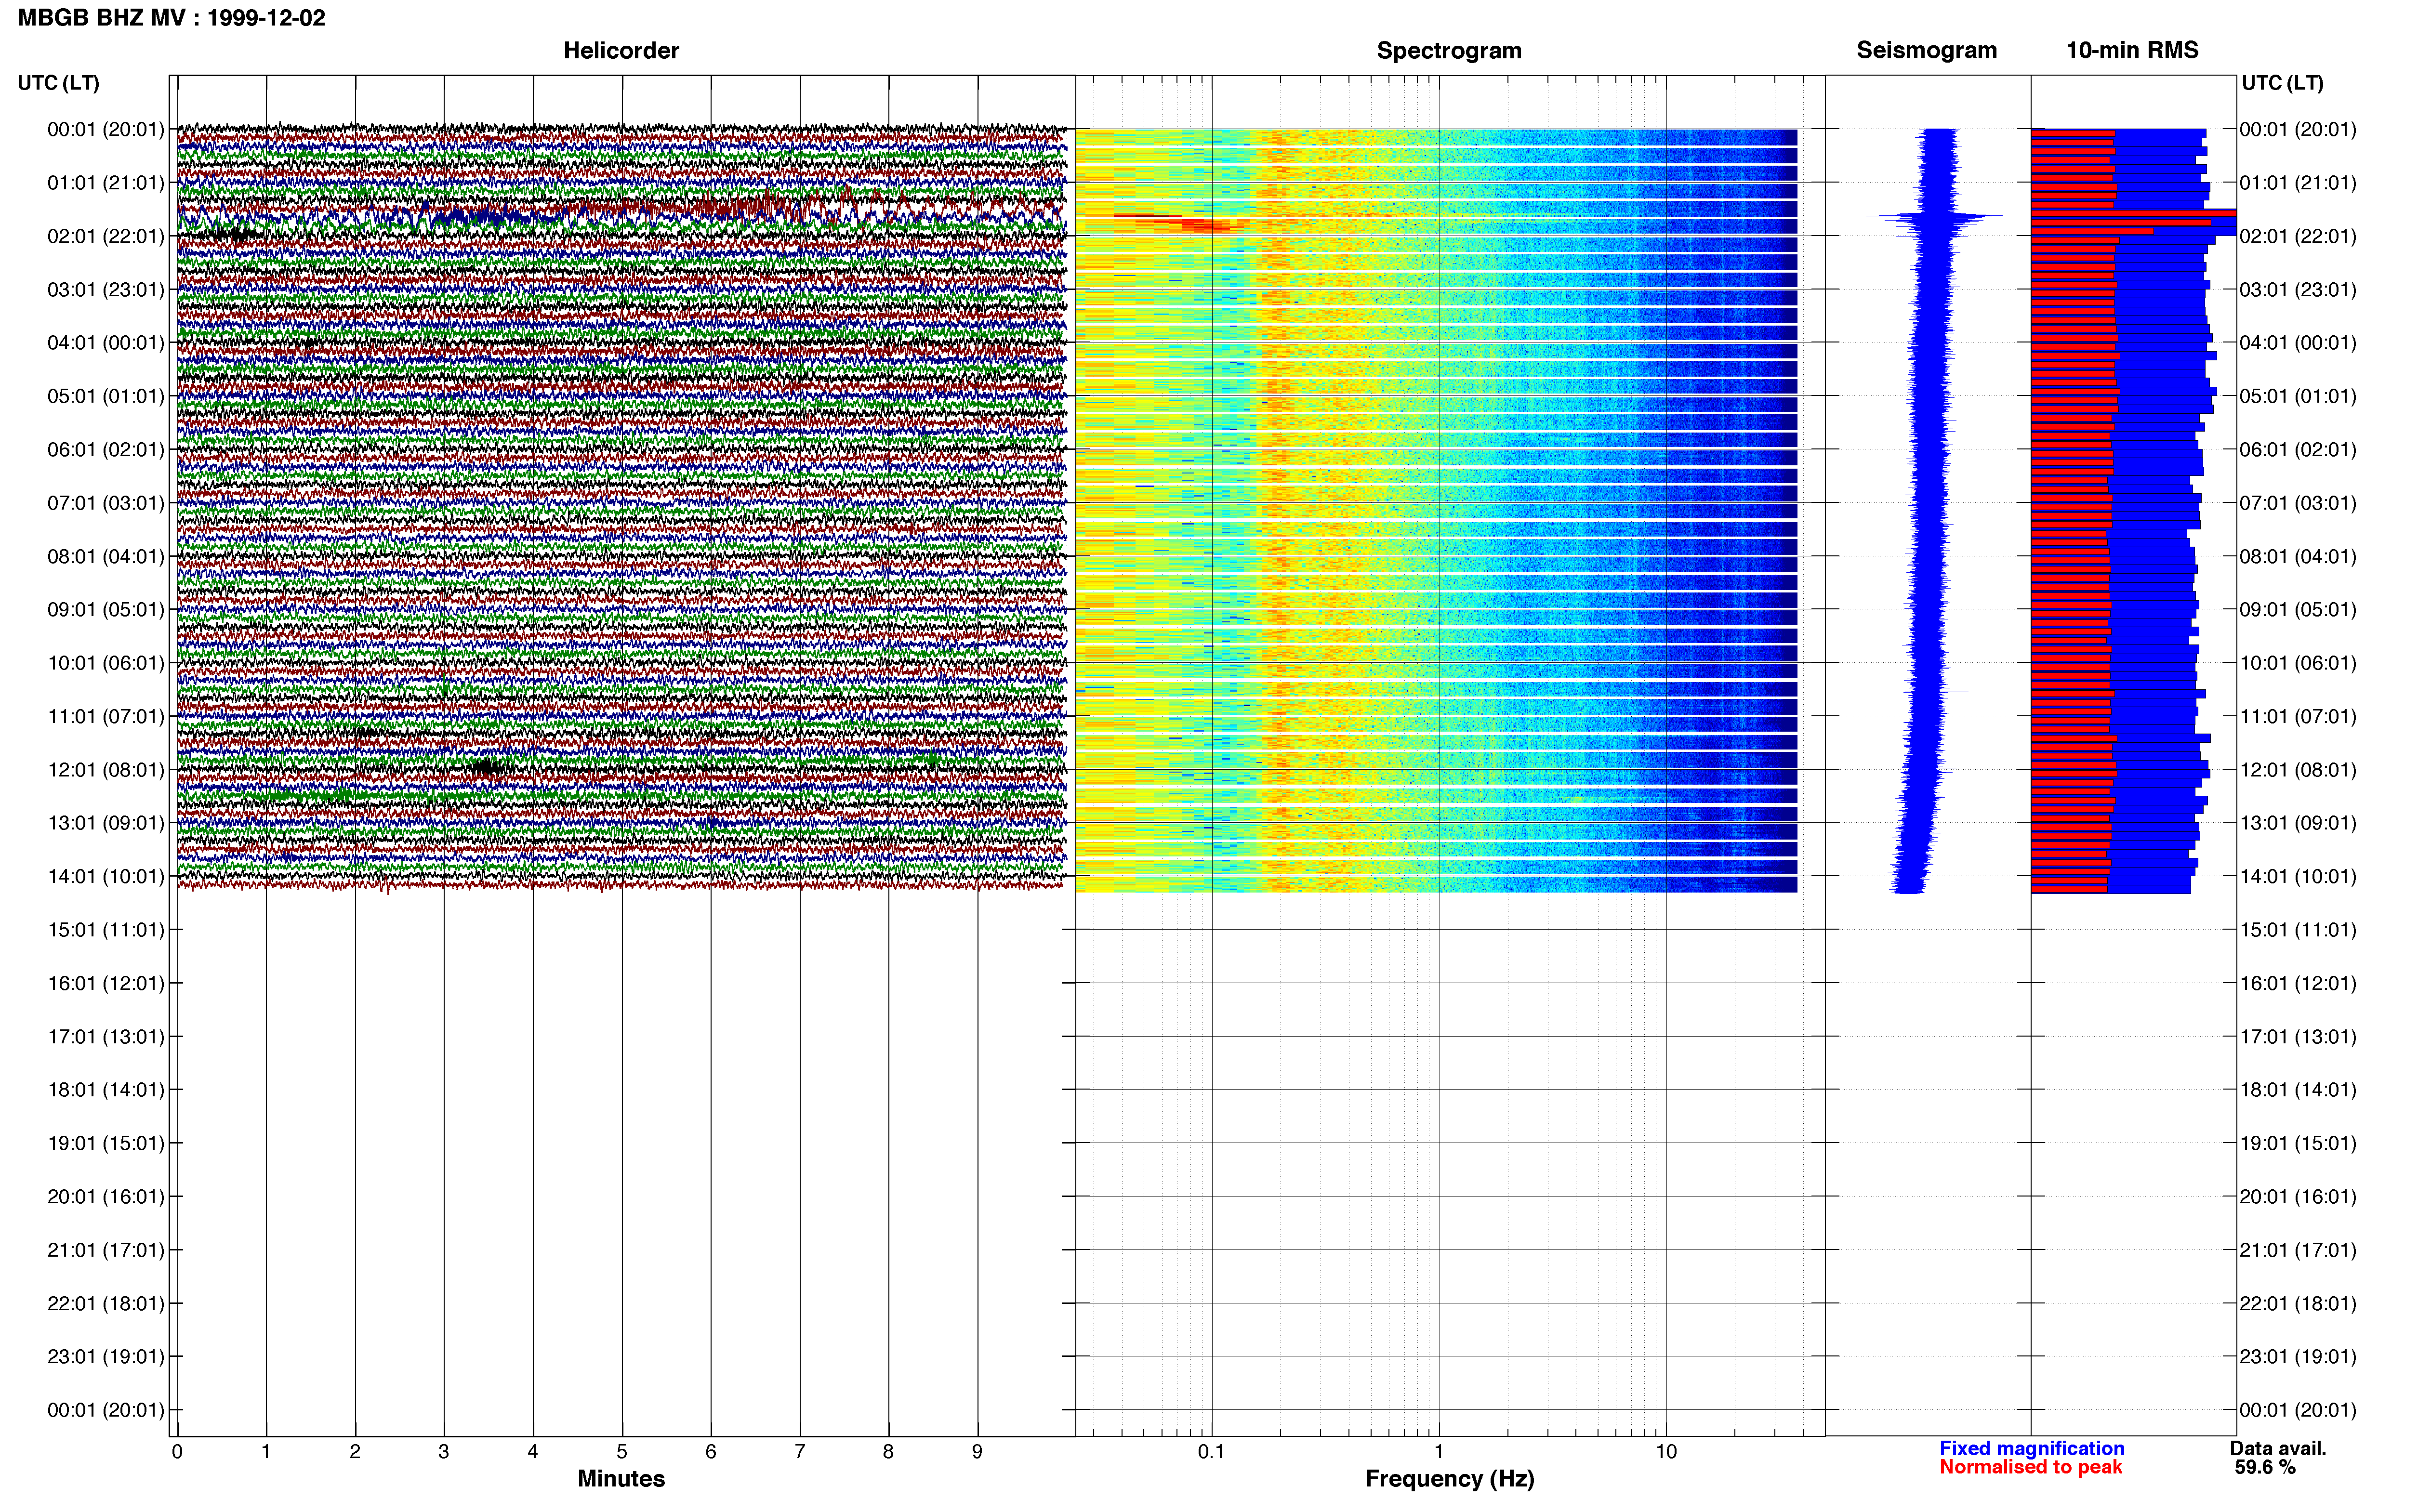Click the left-axis time label '23:01 (19:01)'
The image size is (2418, 1512).
point(105,1356)
